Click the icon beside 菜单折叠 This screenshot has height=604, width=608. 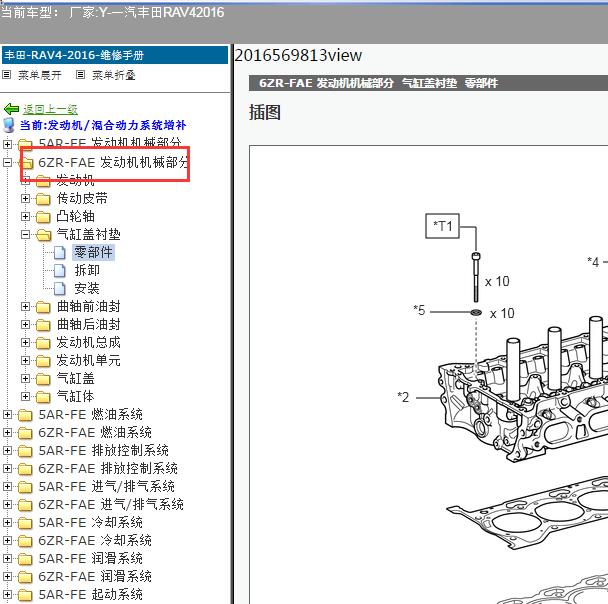tap(80, 74)
